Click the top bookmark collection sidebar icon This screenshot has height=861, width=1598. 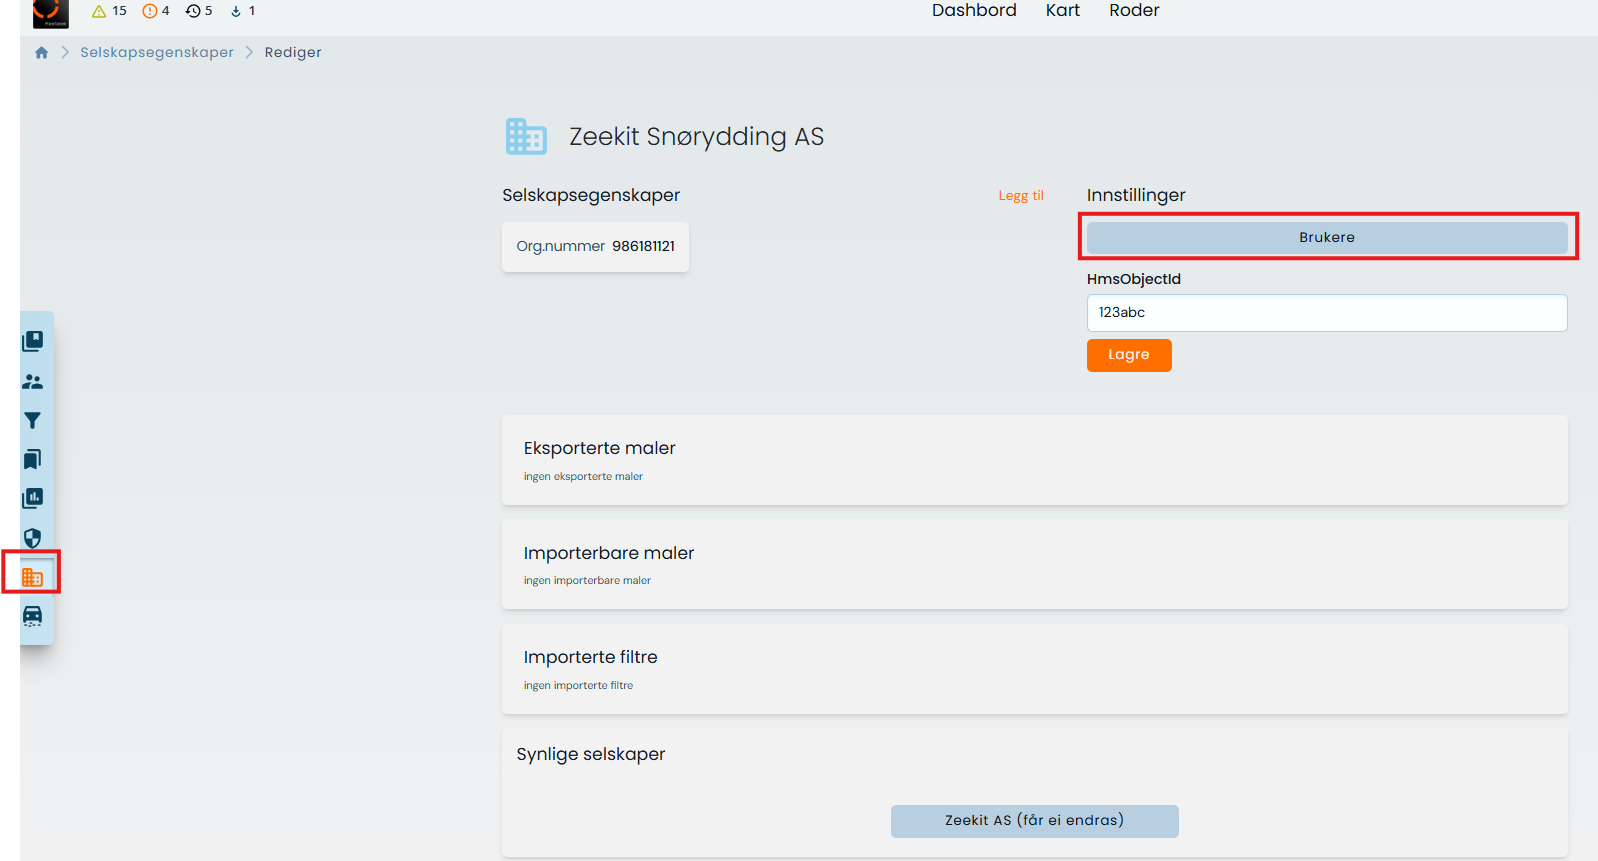click(33, 342)
